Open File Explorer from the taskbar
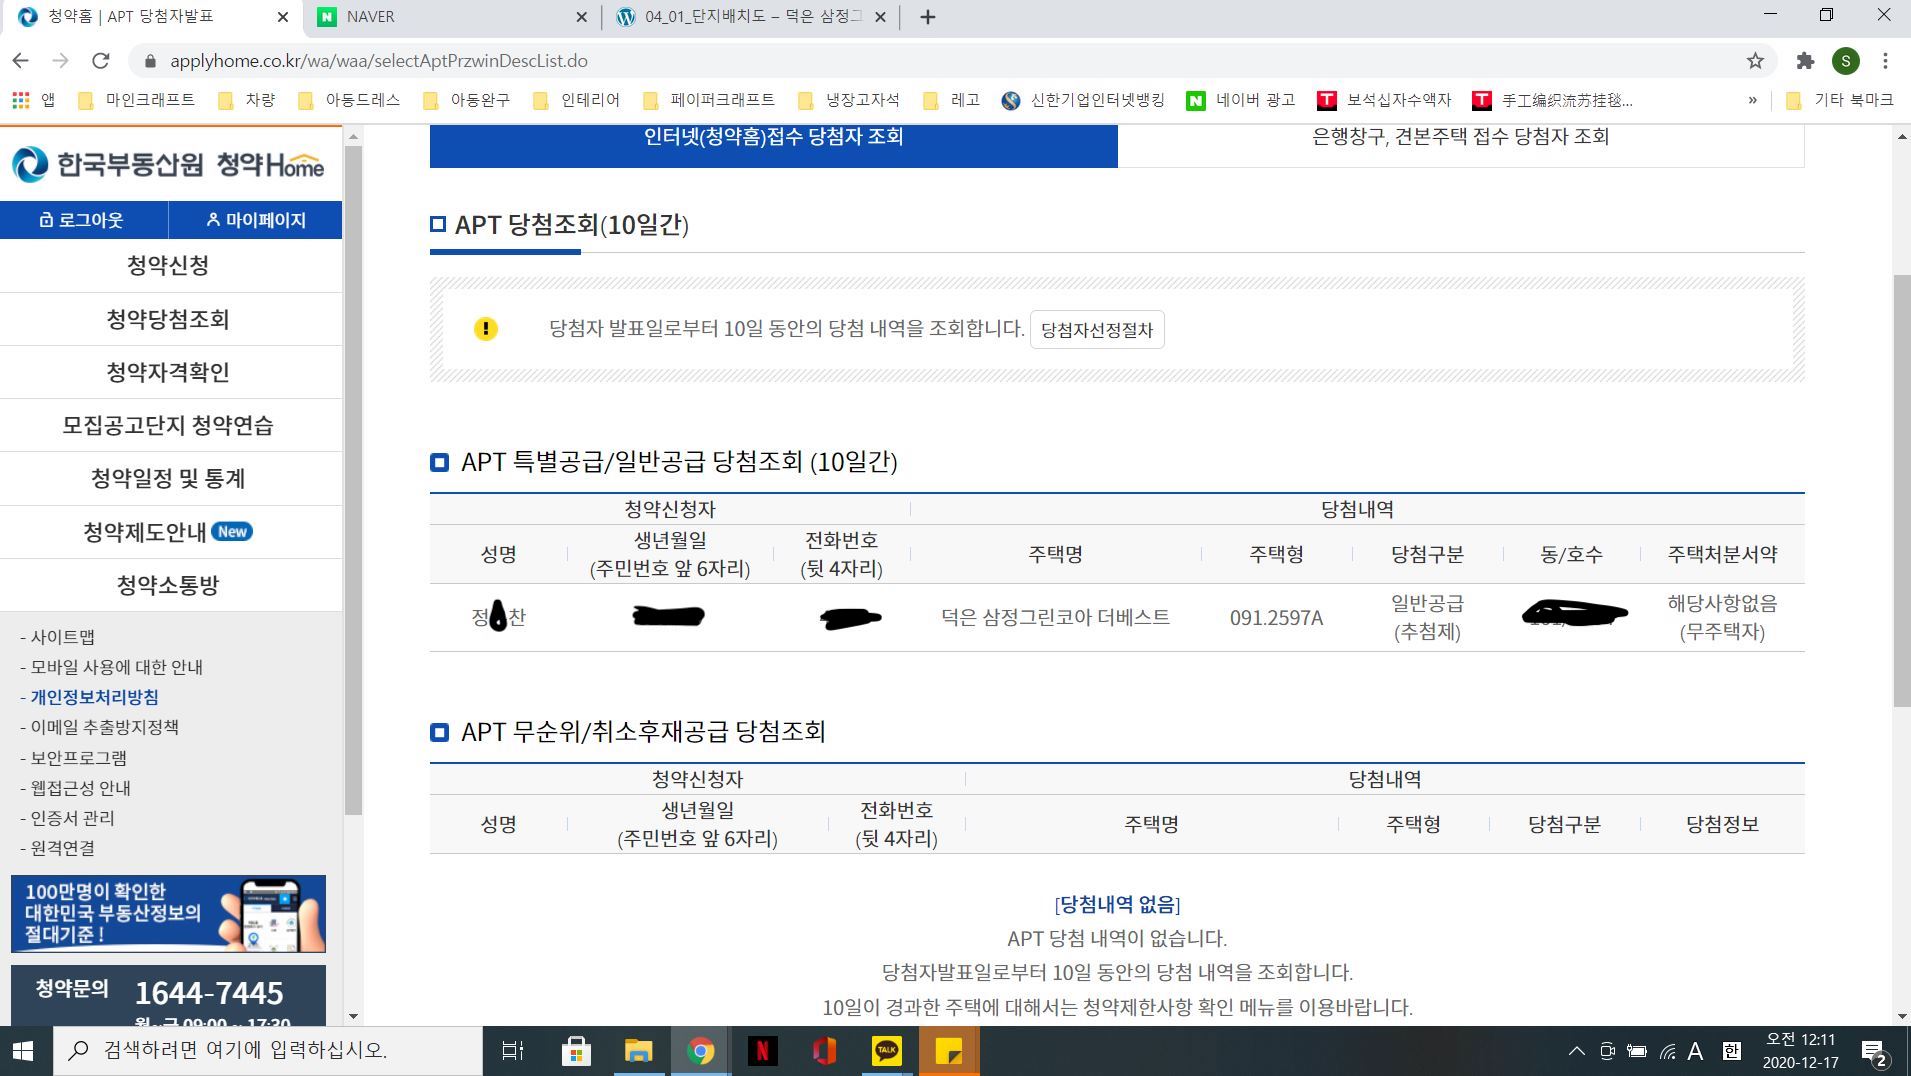 (x=638, y=1051)
